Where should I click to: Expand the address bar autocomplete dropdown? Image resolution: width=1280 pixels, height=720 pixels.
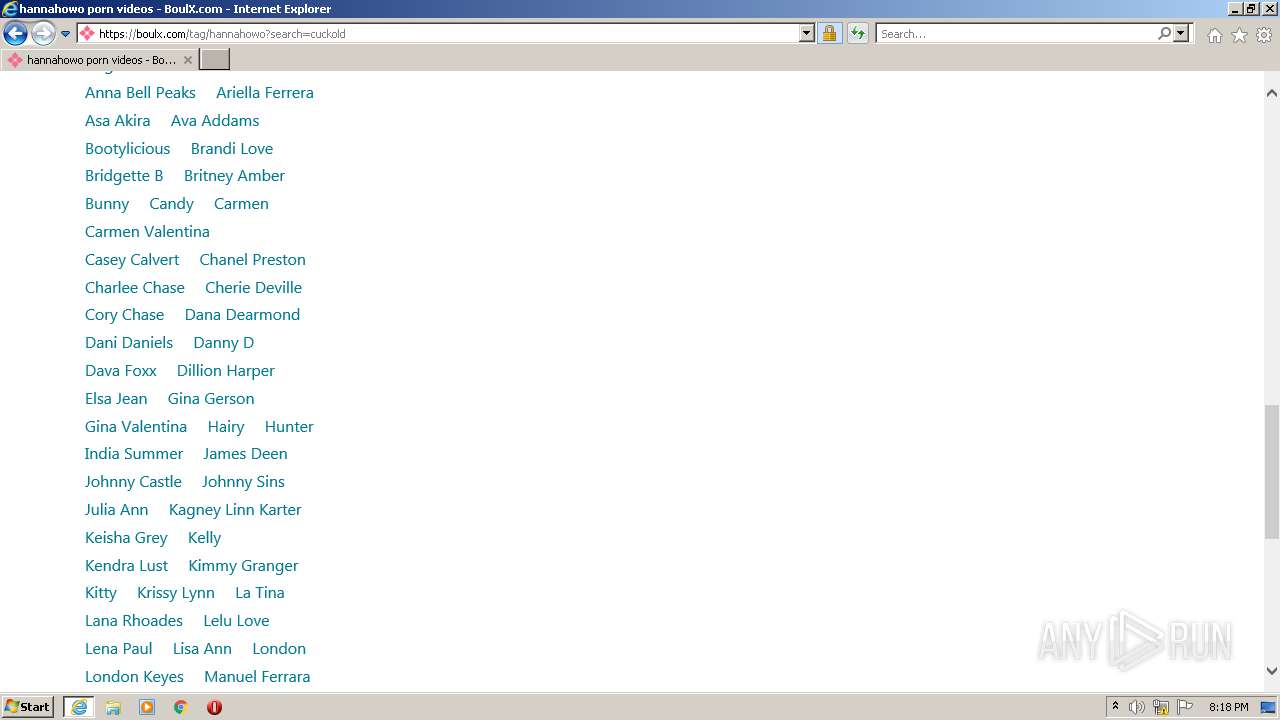click(x=807, y=33)
